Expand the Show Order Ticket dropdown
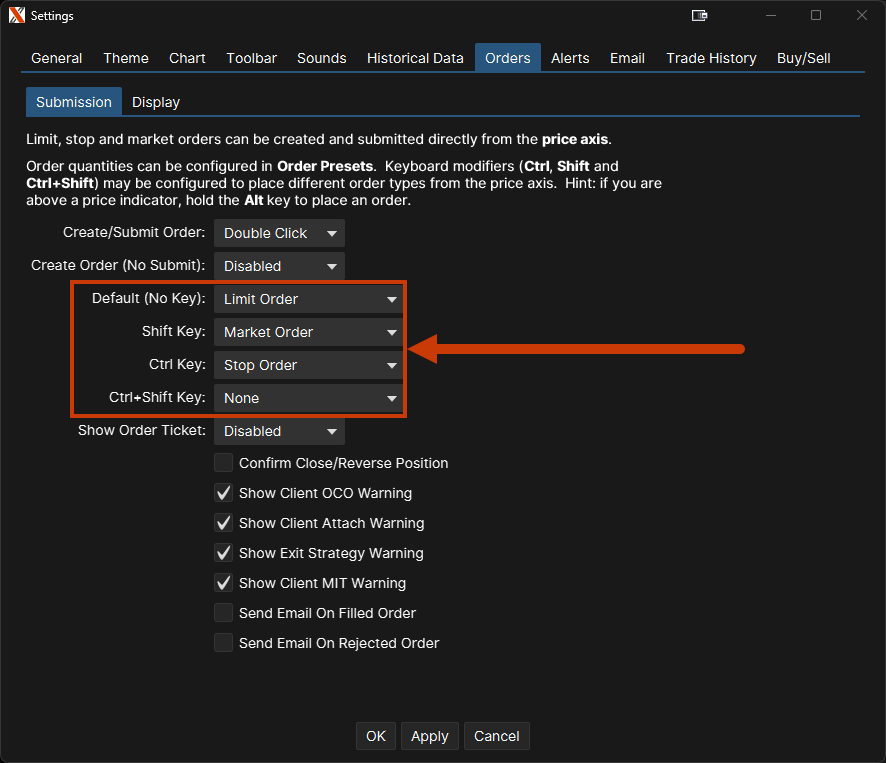The height and width of the screenshot is (763, 886). (x=279, y=431)
